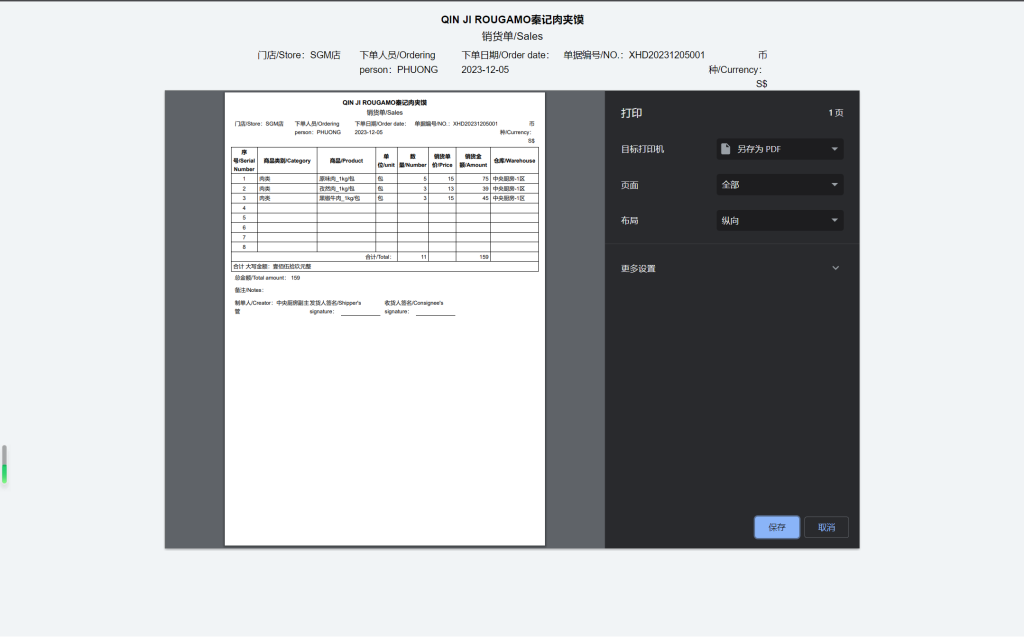This screenshot has width=1024, height=637.
Task: Click the arrow icon on 另存为 PDF selector
Action: coord(834,149)
